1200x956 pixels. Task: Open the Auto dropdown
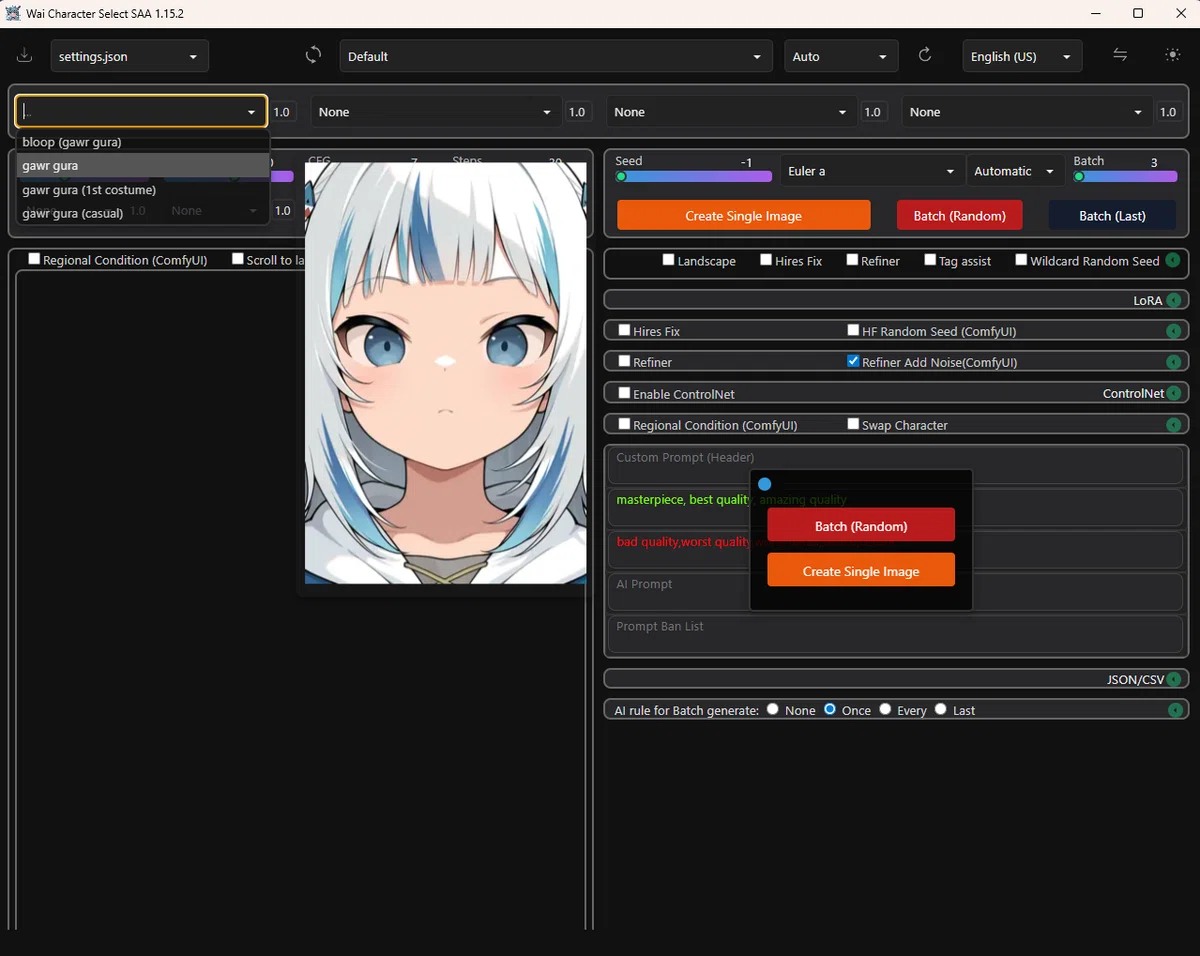coord(841,56)
